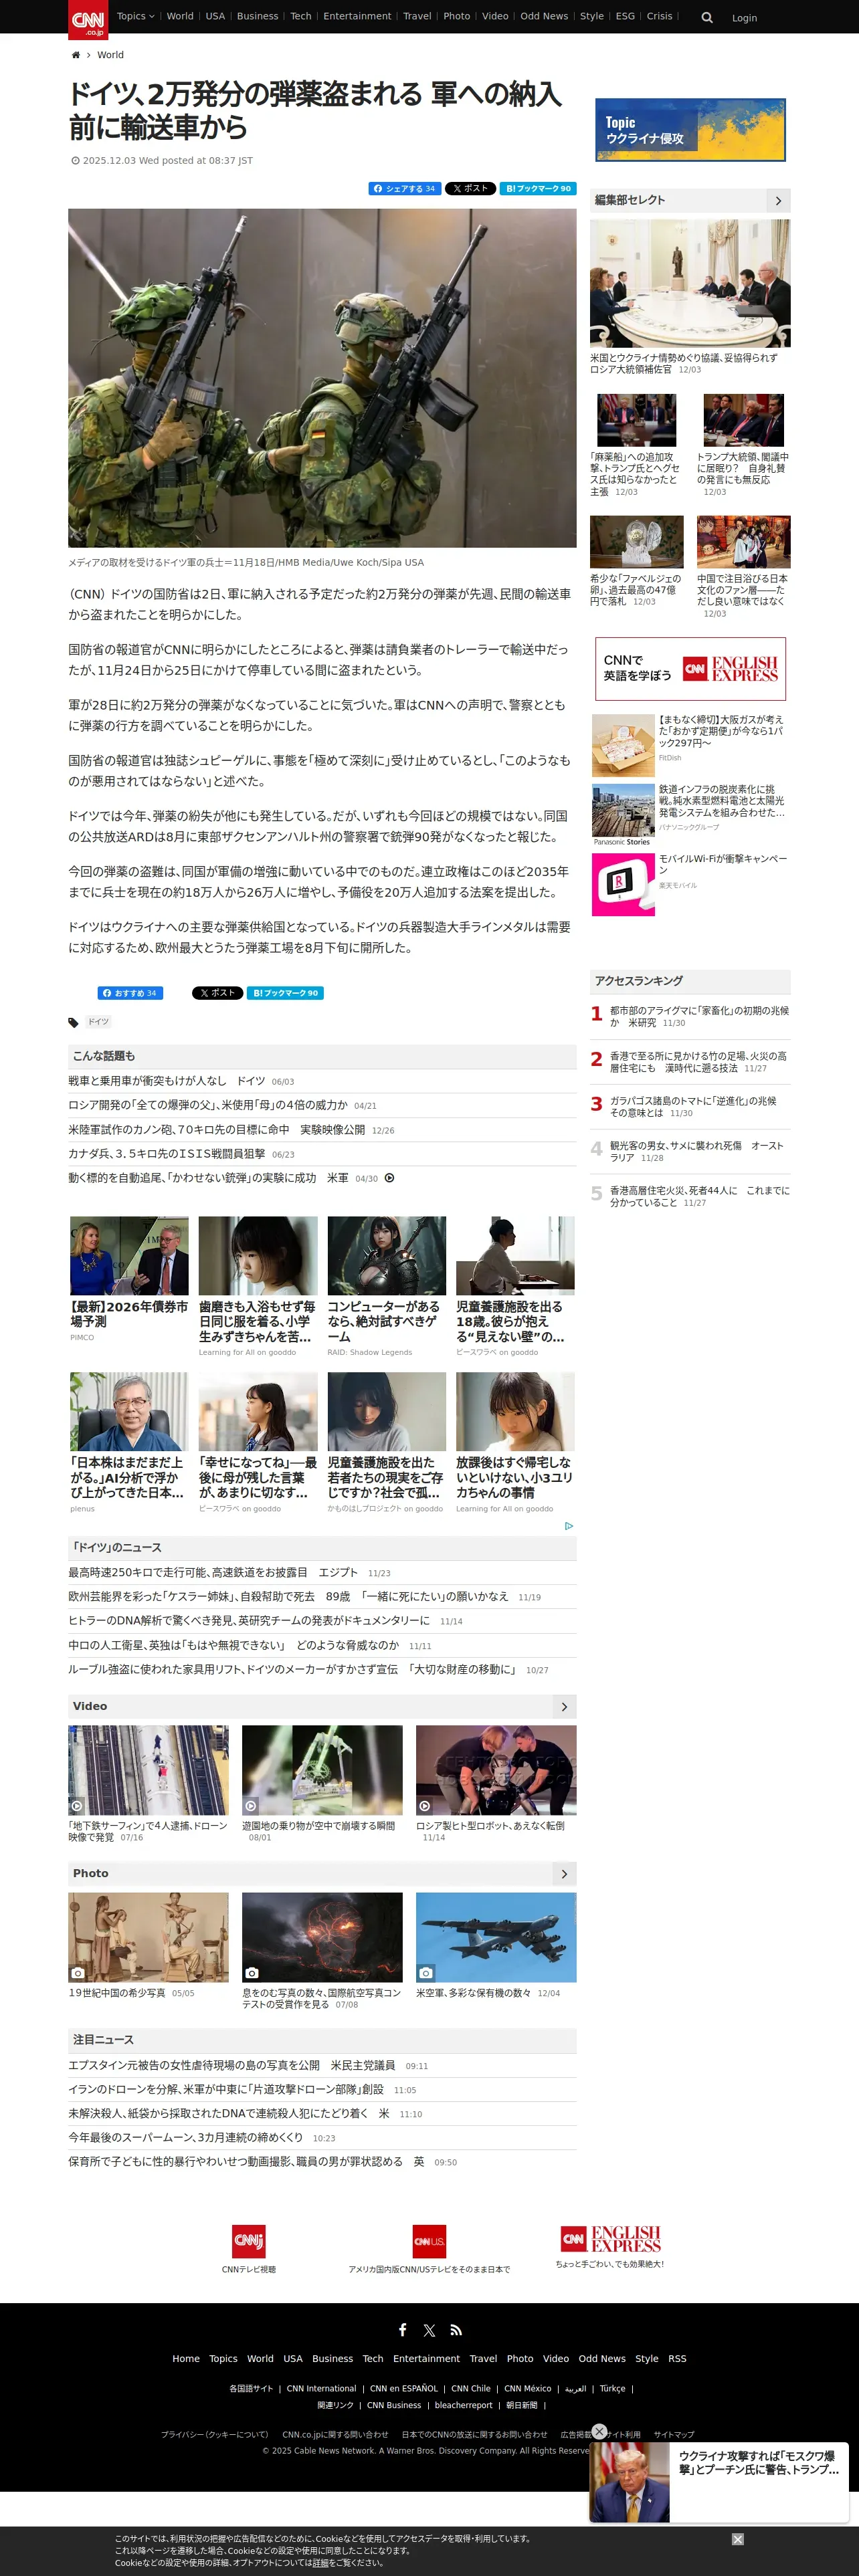
Task: Select World in top navigation
Action: (180, 16)
